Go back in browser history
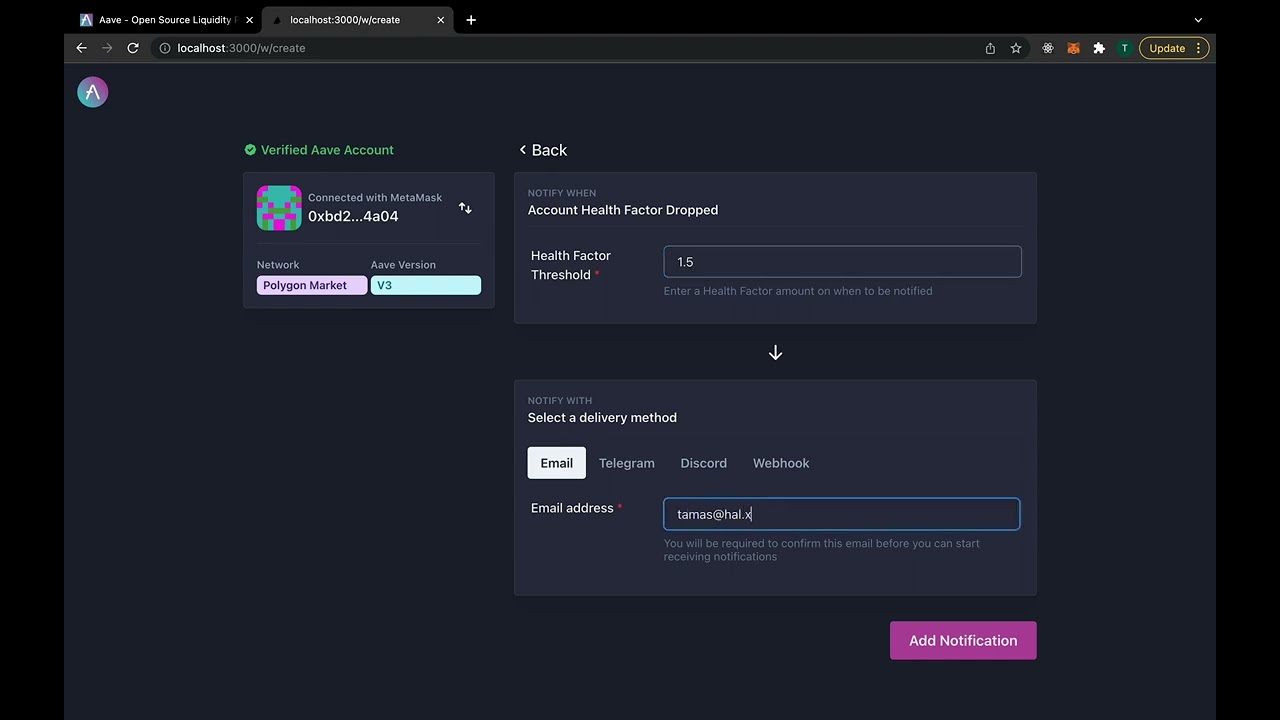Screen dimensions: 1280x720 (x=82, y=48)
